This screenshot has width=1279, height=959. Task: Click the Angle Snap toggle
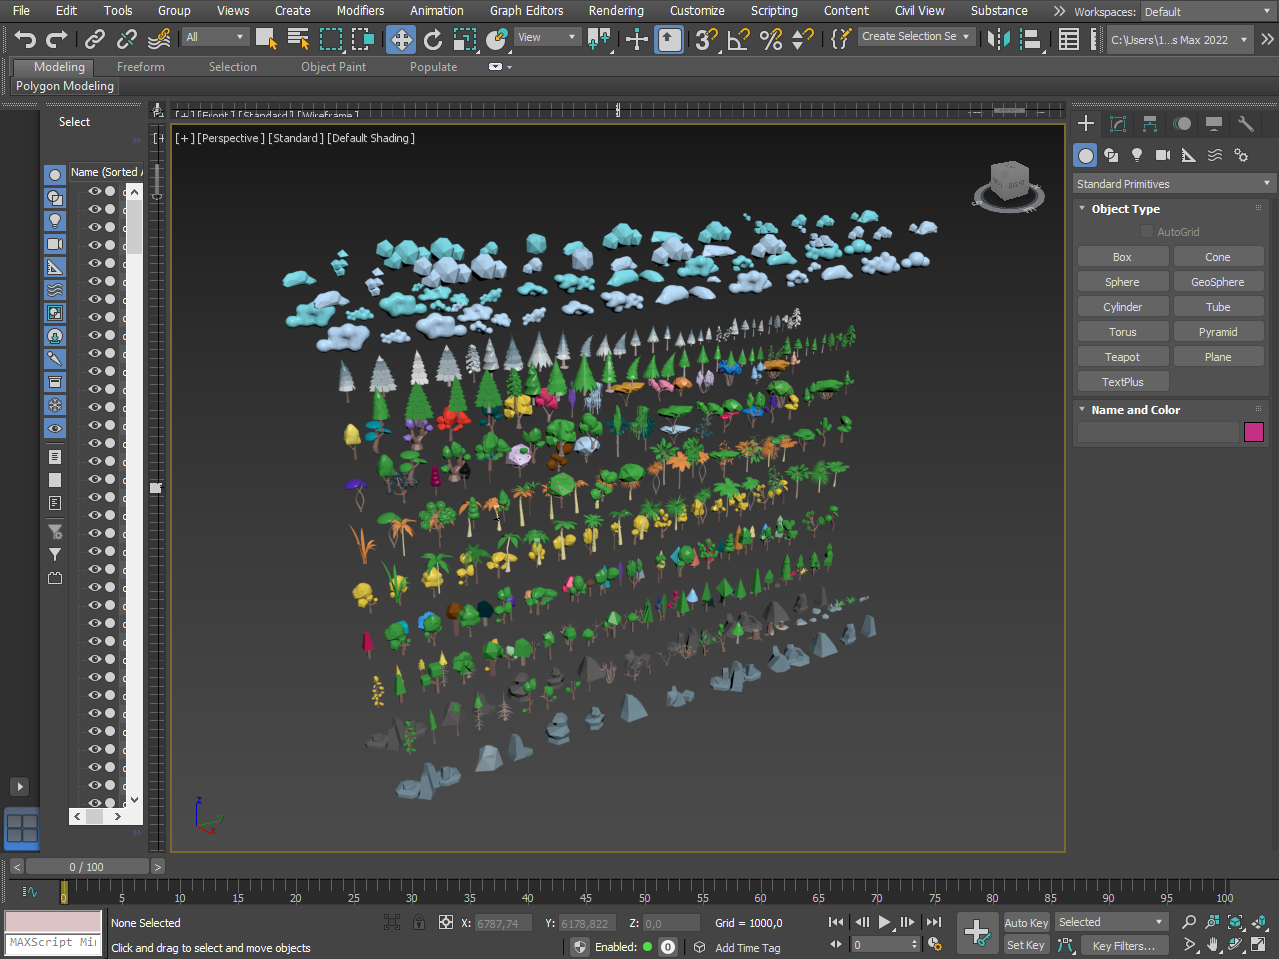[739, 39]
